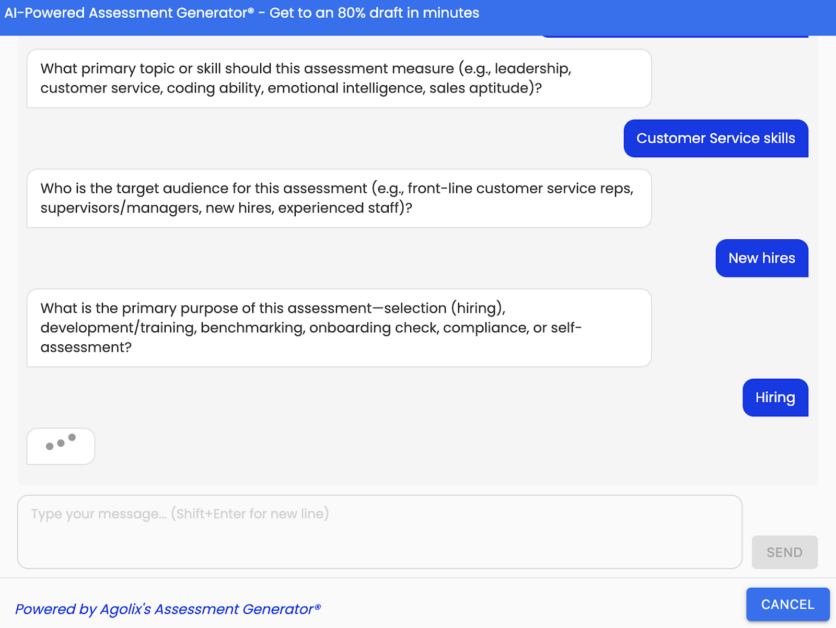836x628 pixels.
Task: Select the New hires reply bubble
Action: (x=761, y=258)
